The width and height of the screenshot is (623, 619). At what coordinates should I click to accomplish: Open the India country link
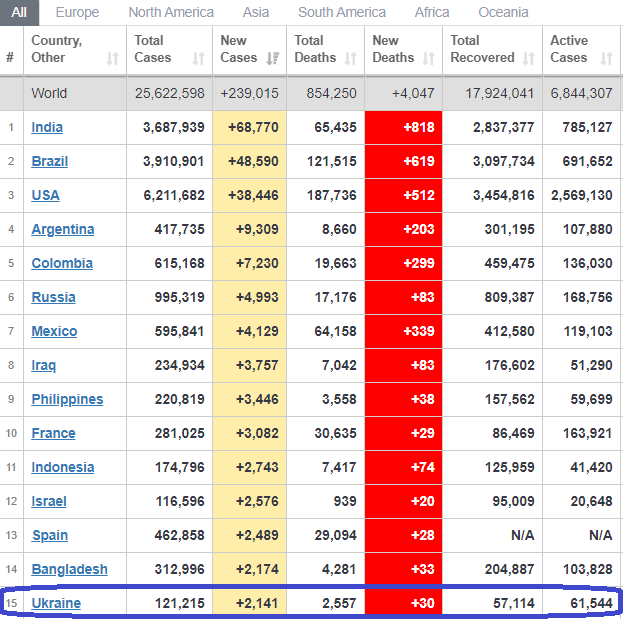(x=46, y=127)
